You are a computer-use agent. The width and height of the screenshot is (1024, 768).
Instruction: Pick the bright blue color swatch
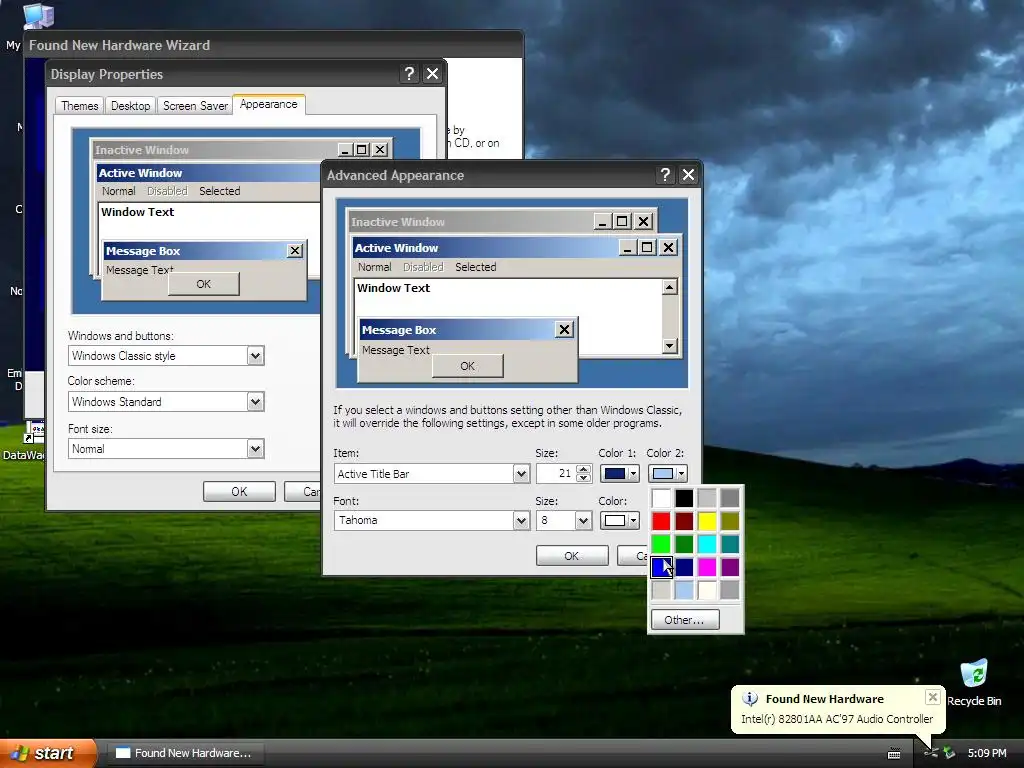pyautogui.click(x=661, y=567)
